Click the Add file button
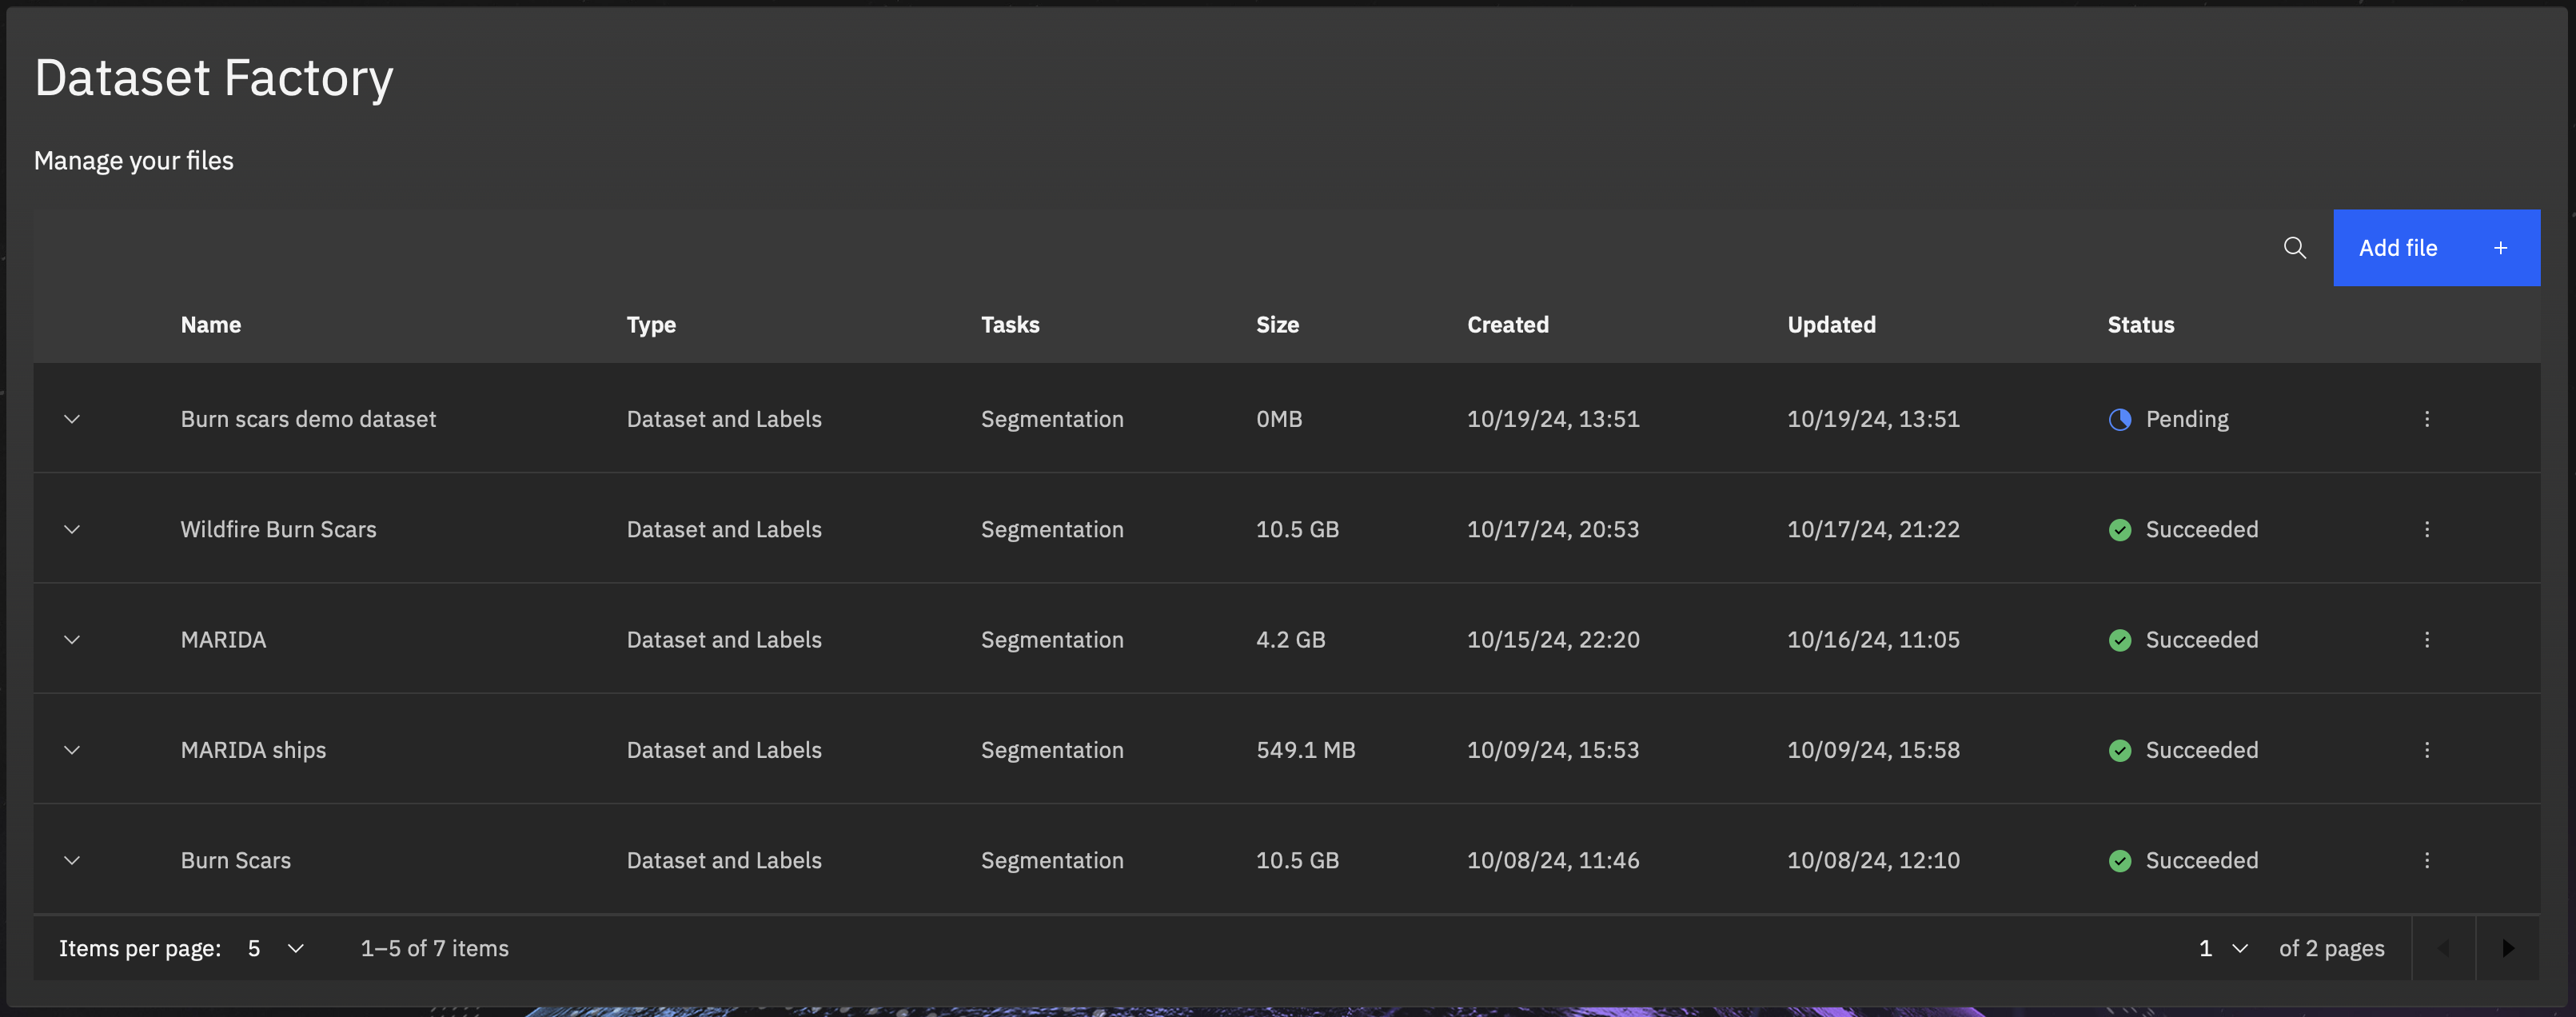 [2435, 247]
